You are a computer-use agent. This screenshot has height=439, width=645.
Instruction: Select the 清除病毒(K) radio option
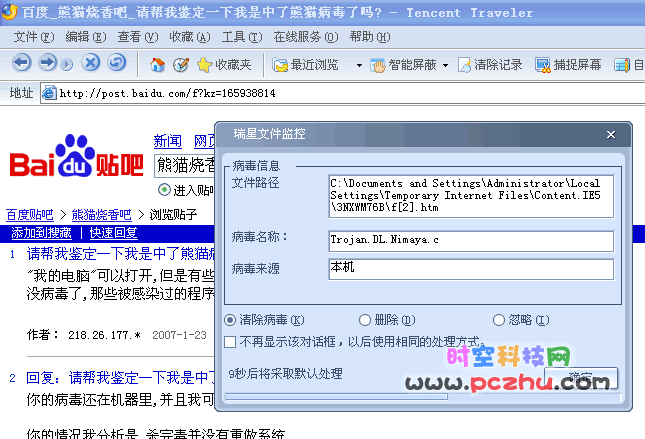click(230, 320)
